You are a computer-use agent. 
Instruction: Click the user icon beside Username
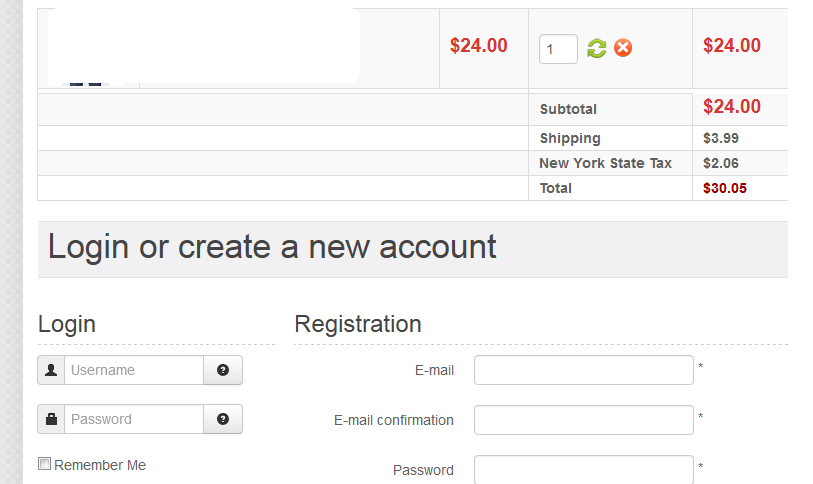pyautogui.click(x=51, y=370)
